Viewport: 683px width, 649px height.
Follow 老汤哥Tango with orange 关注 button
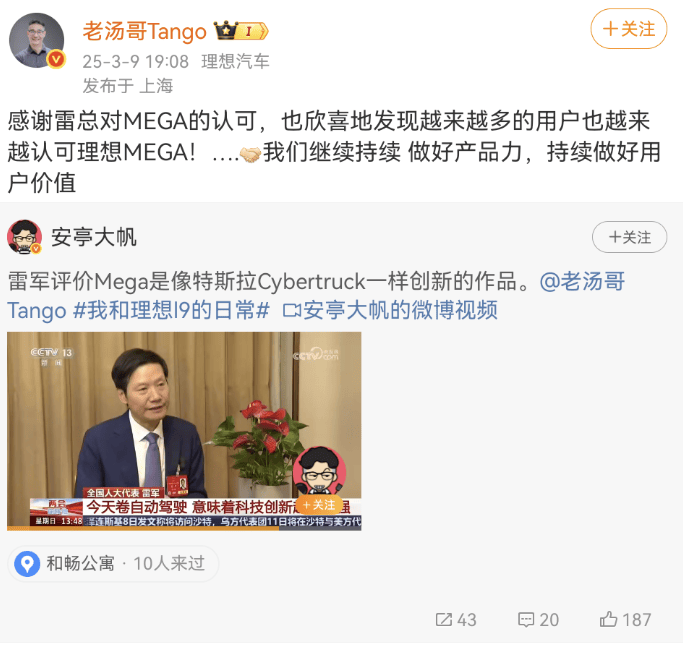point(629,29)
